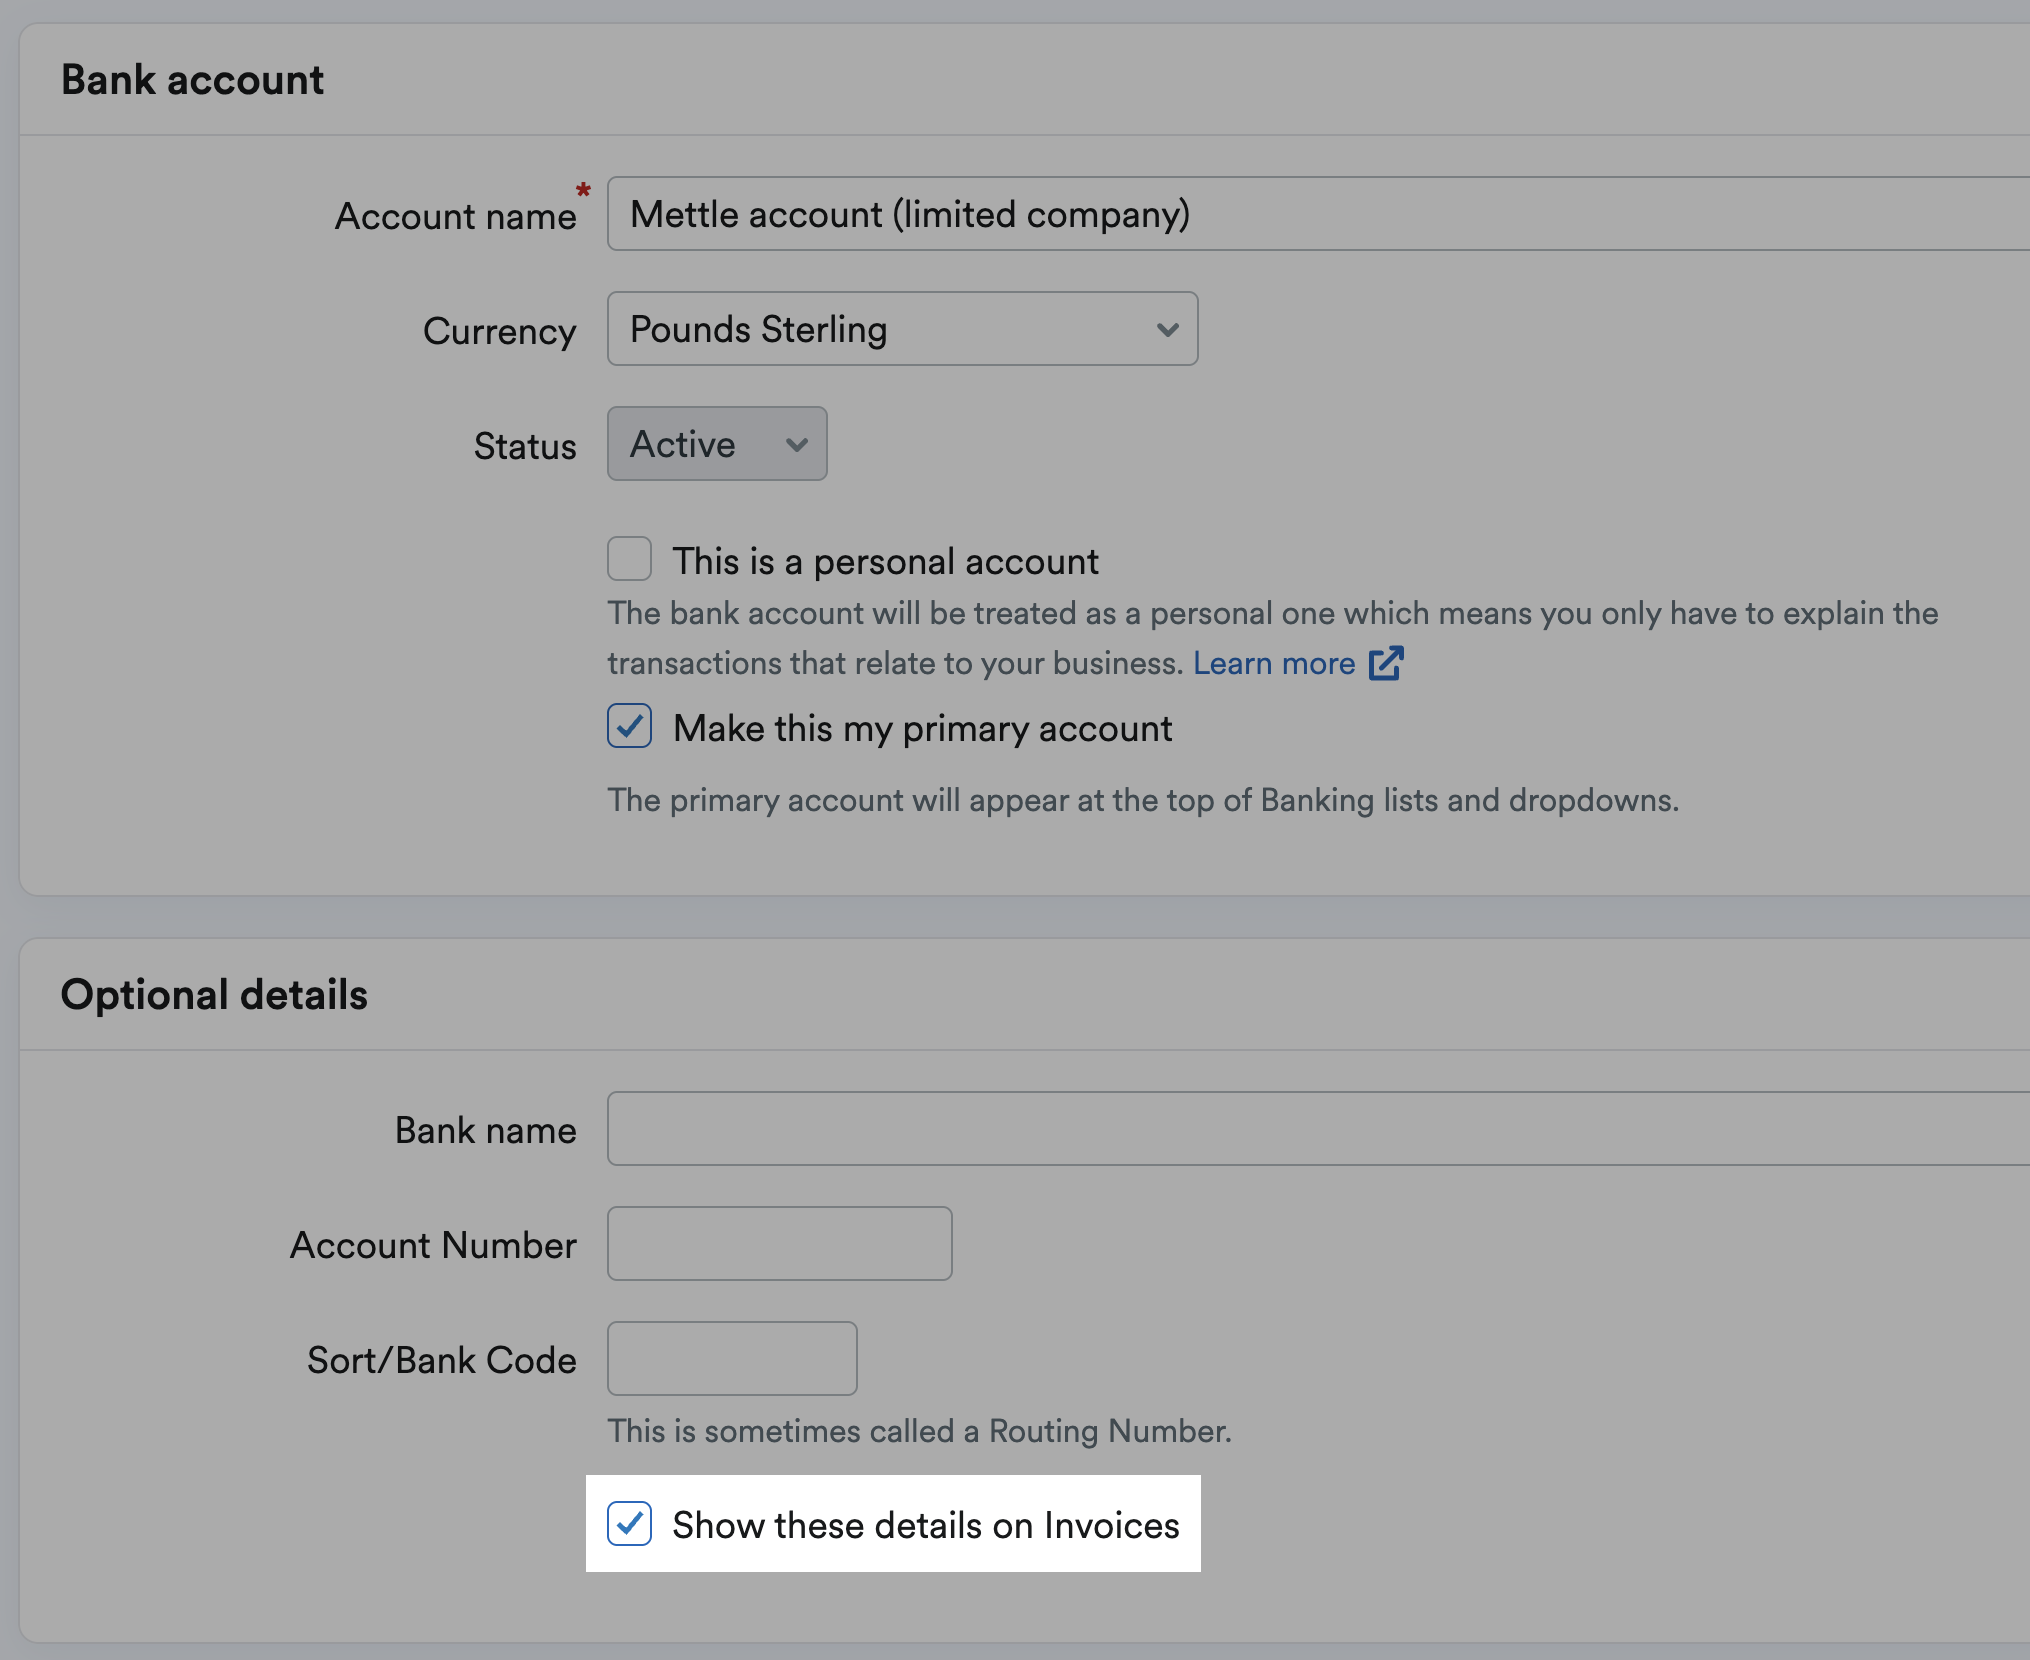Click the 'Sort/Bank Code' label
The image size is (2030, 1660).
pos(442,1361)
